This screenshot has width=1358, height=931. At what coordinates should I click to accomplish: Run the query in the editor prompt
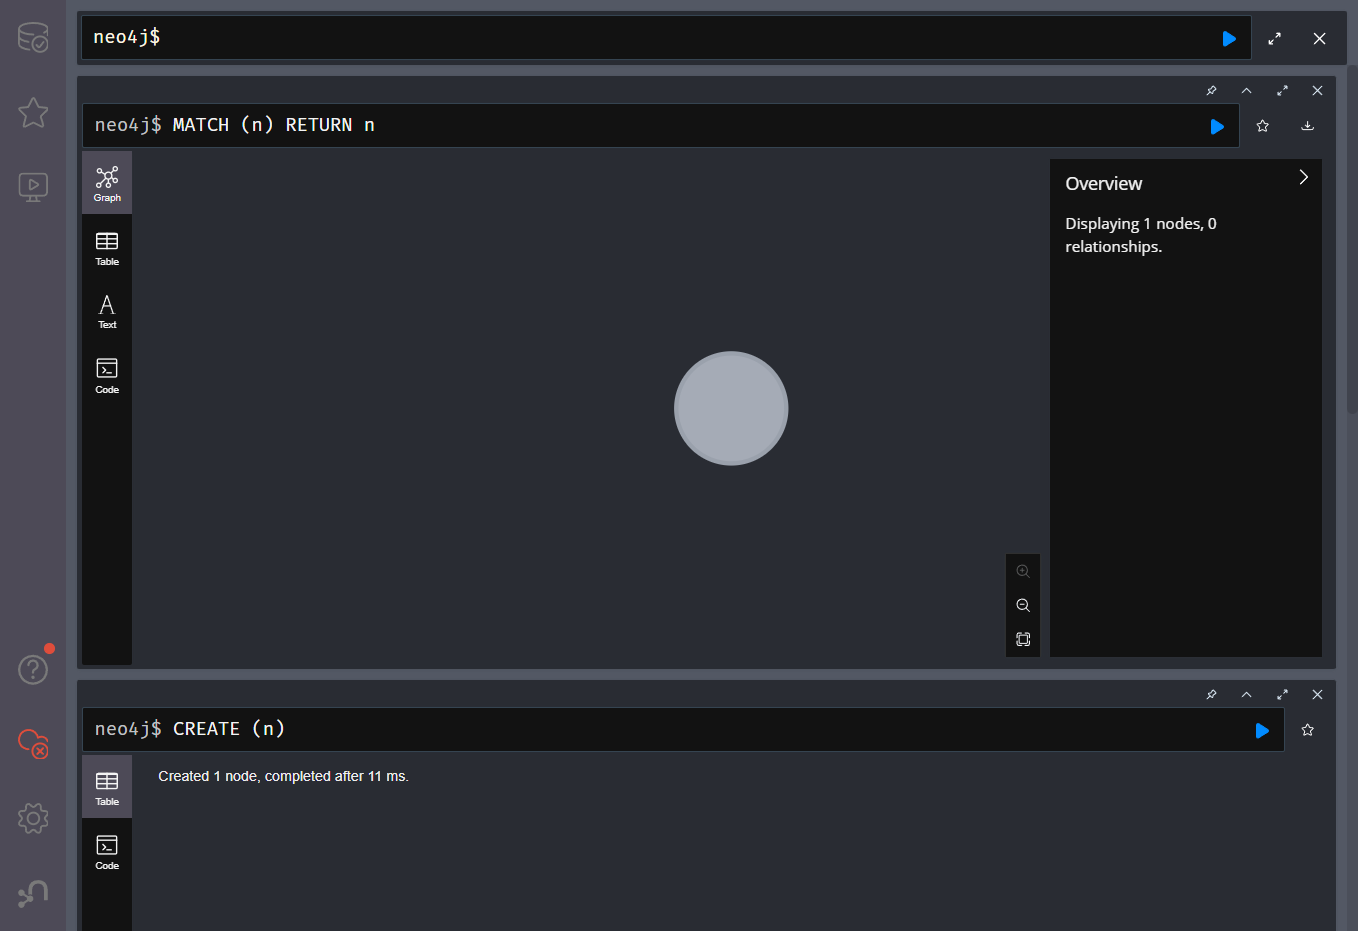[1228, 38]
